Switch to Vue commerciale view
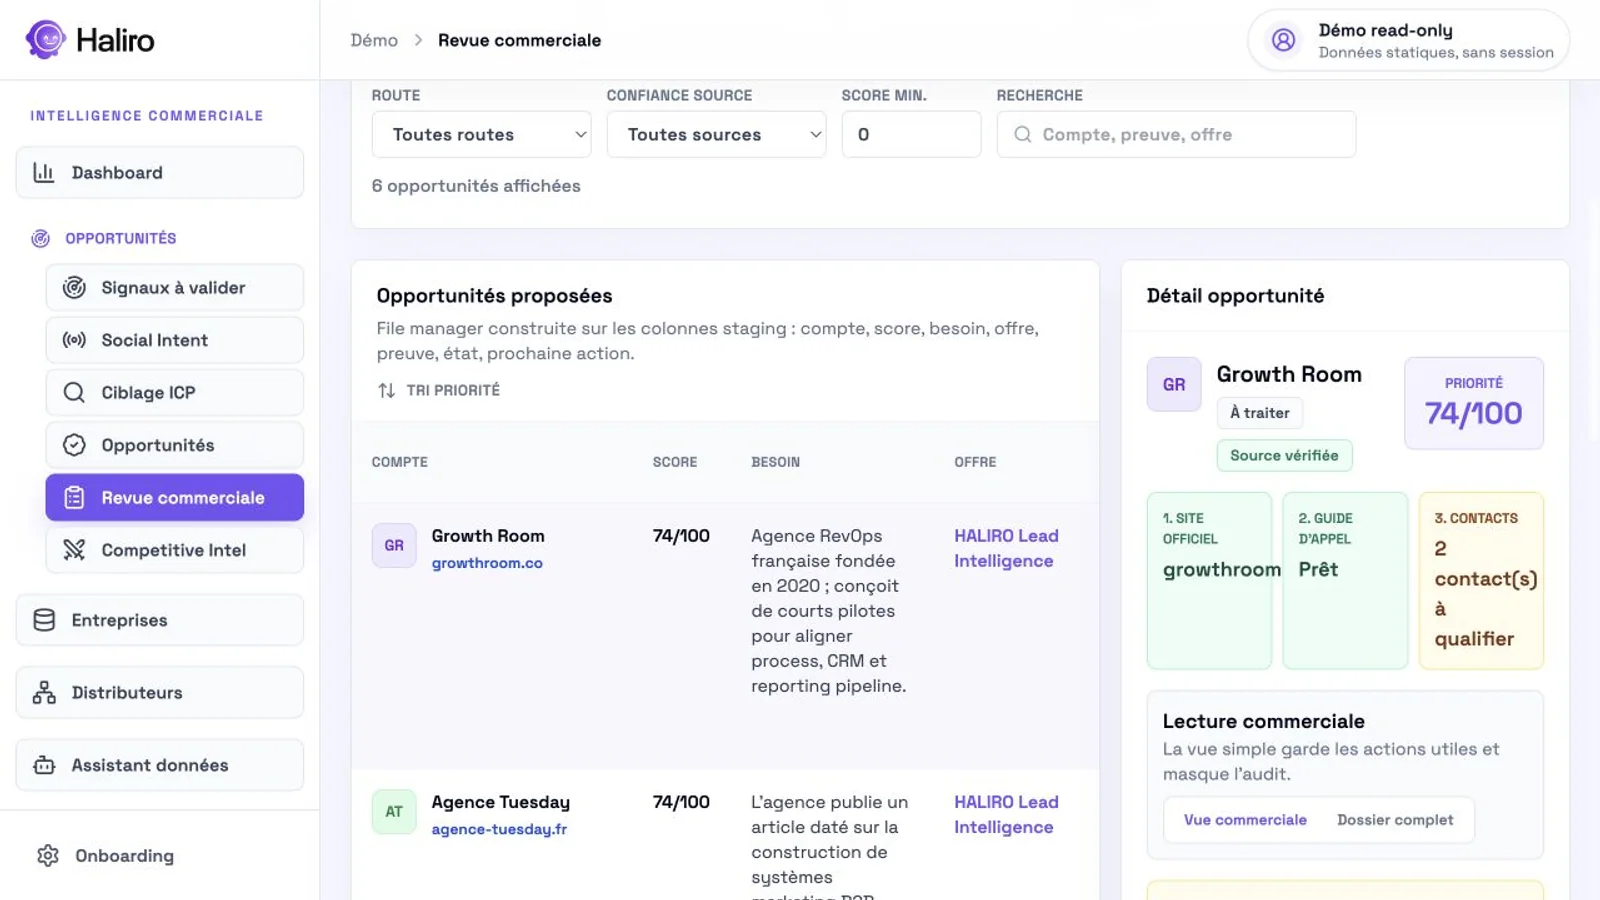 (x=1245, y=820)
